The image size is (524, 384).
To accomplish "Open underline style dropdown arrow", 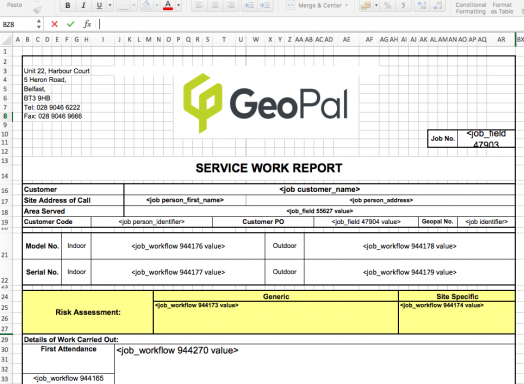I will tap(110, 5).
